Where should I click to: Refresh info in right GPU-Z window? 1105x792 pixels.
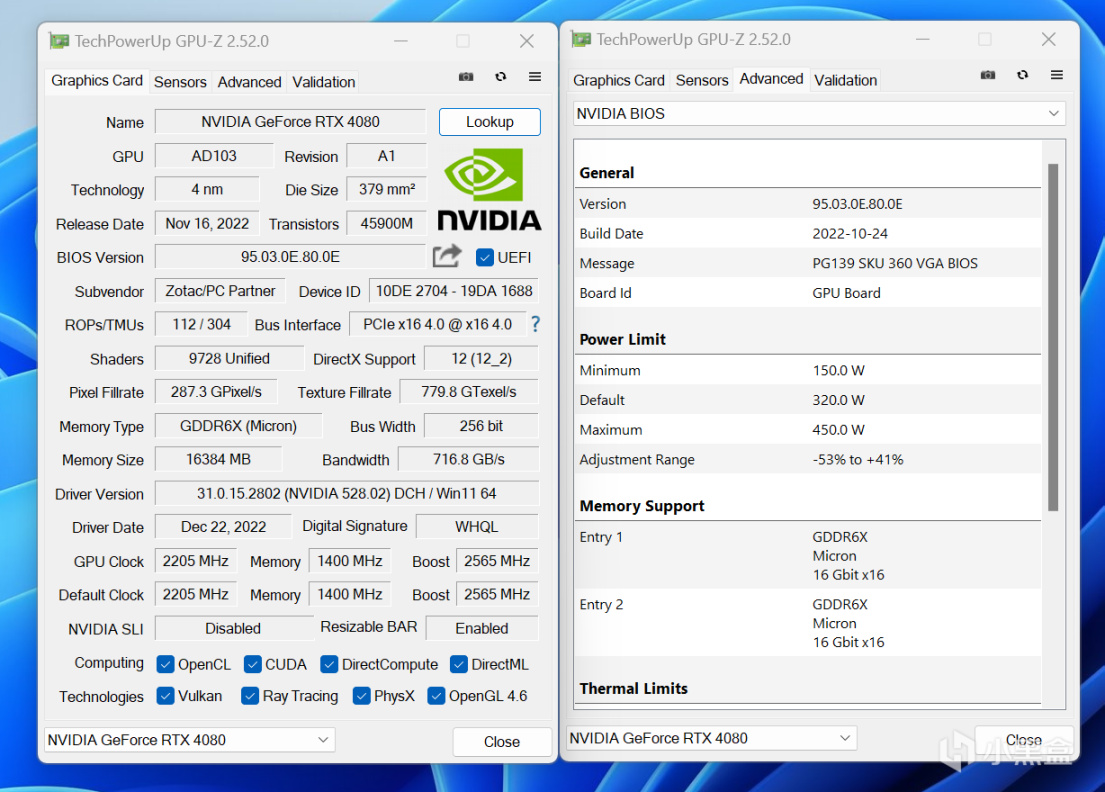pos(1023,75)
